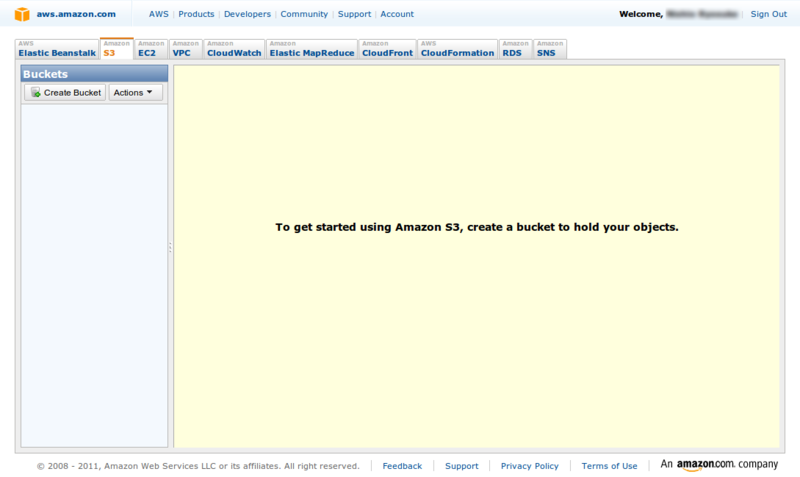Screen dimensions: 800x477
Task: Open the Account navigation link
Action: pyautogui.click(x=397, y=14)
